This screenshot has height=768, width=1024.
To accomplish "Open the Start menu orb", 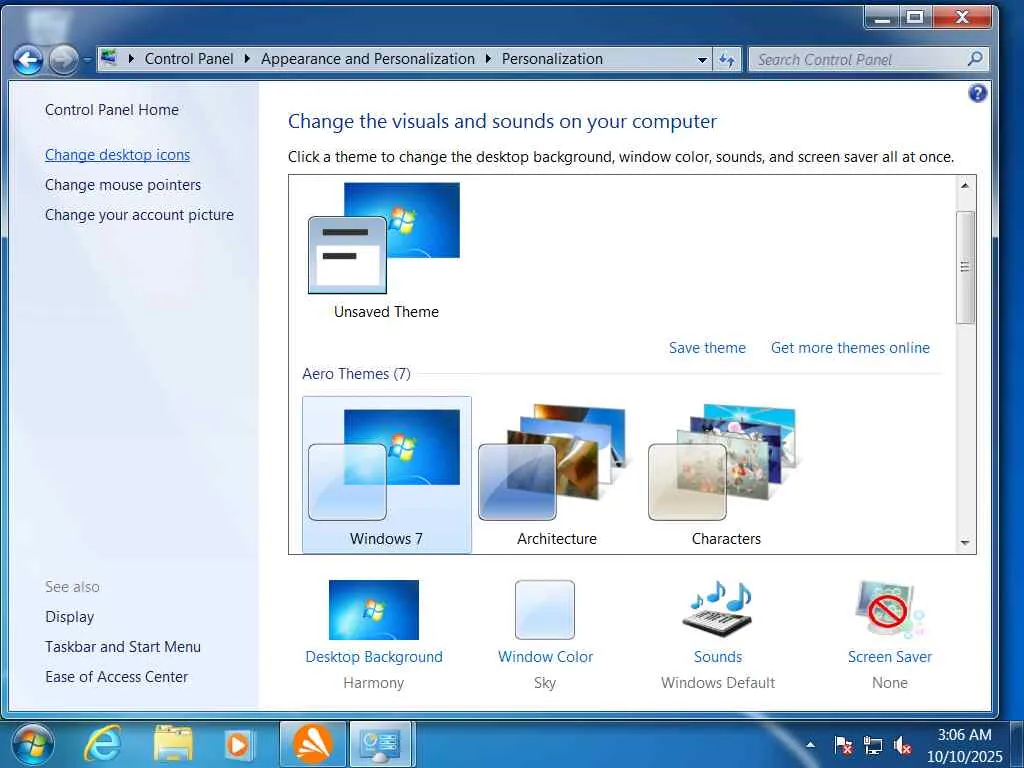I will [33, 744].
